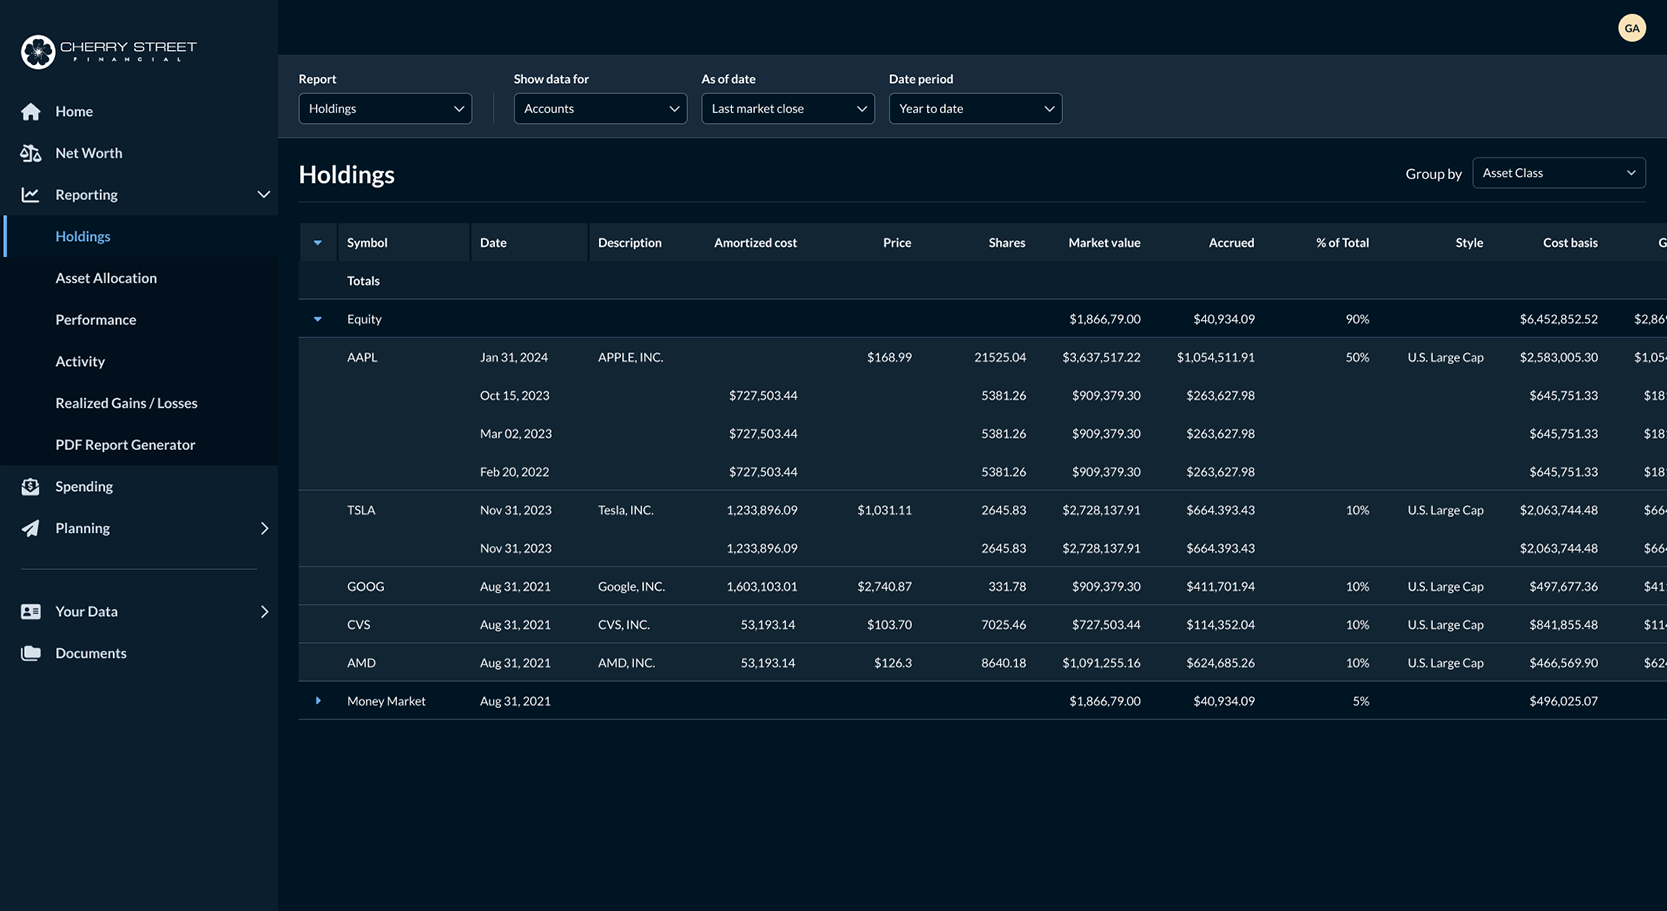Sort by % of Total column header
This screenshot has width=1667, height=911.
[x=1342, y=243]
